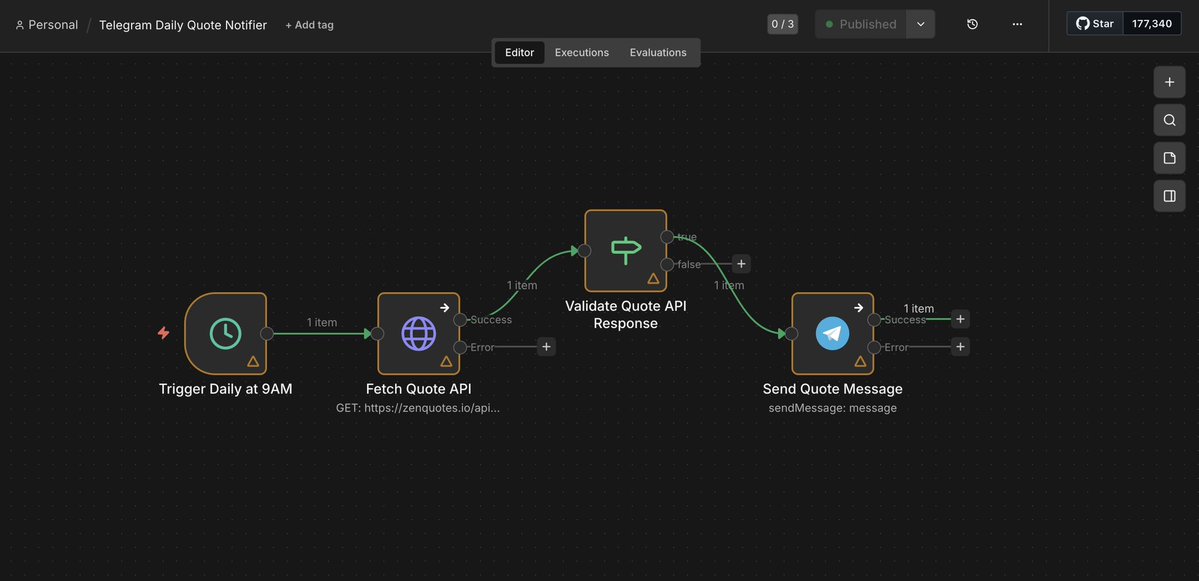Click the plus on Send Quote Error output
Screen dimensions: 1199x581
pos(960,347)
